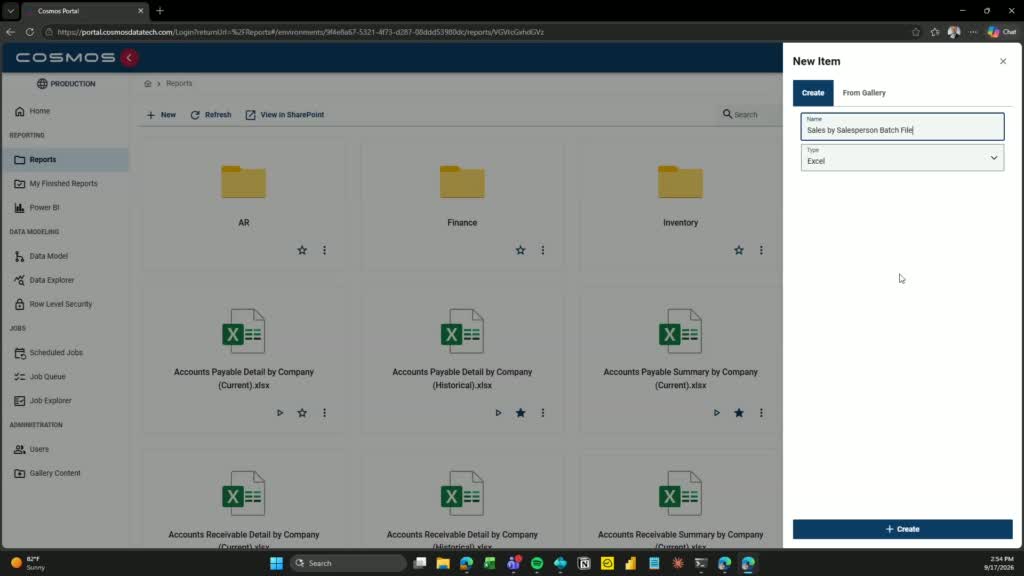1024x576 pixels.
Task: Click the Name input field
Action: (x=903, y=127)
